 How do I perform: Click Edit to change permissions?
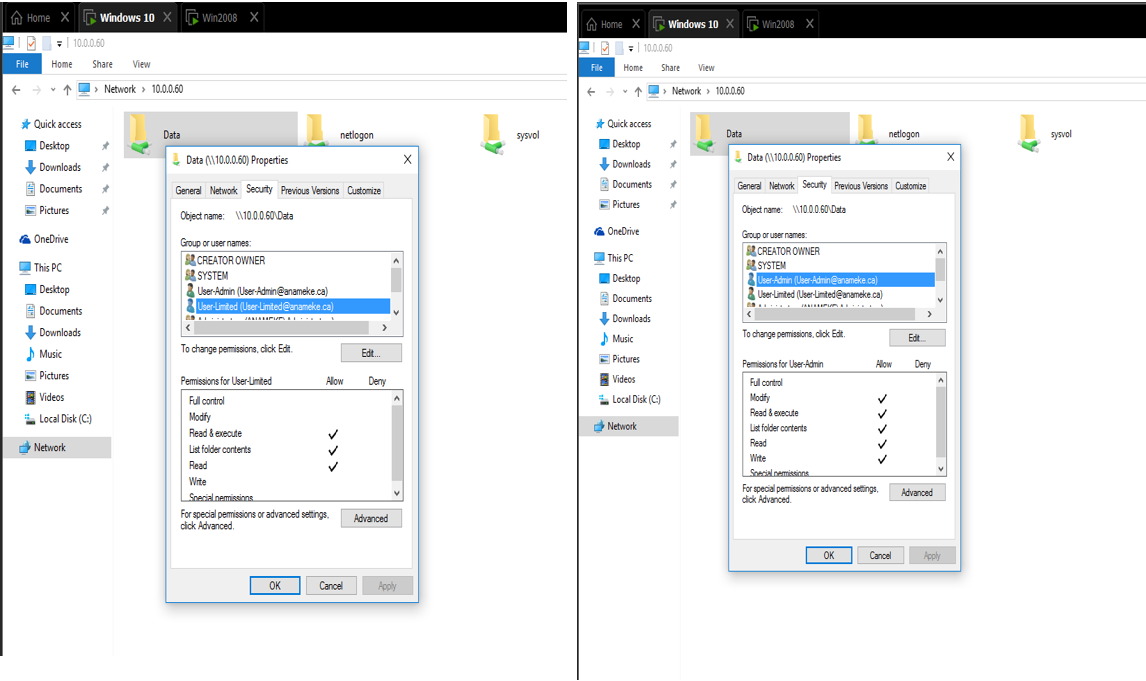370,352
